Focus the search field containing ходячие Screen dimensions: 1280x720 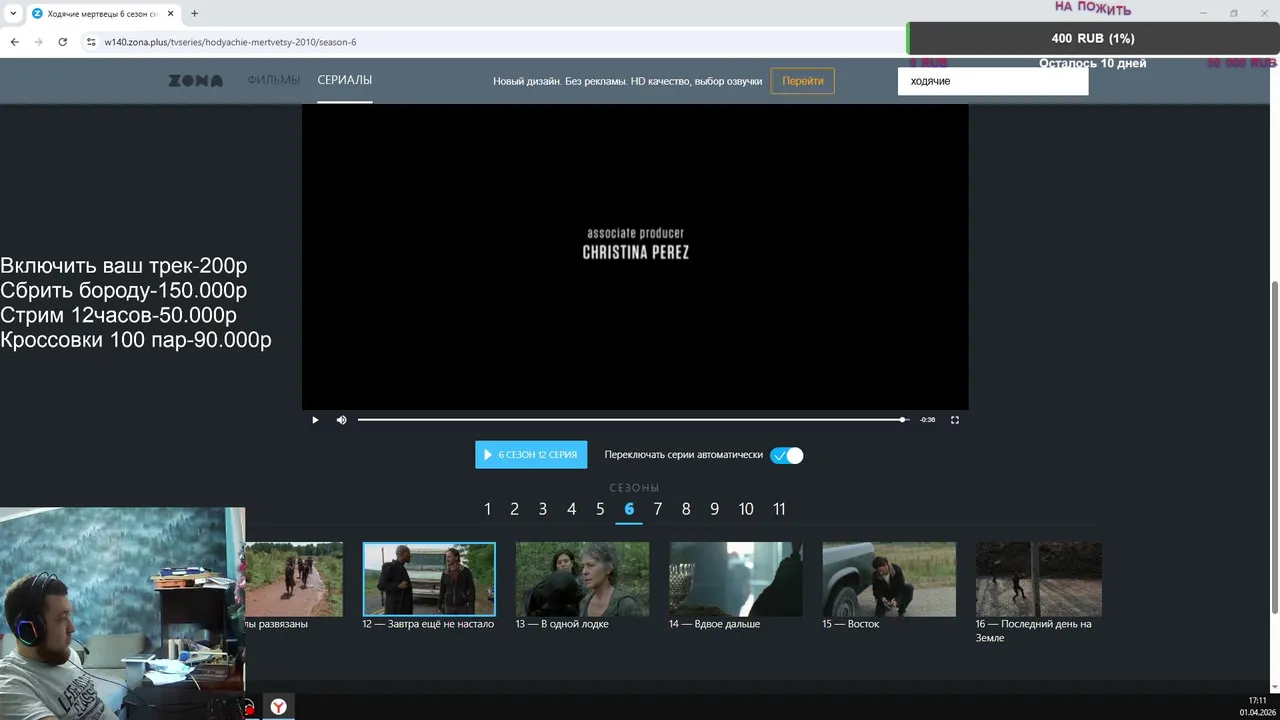[x=992, y=81]
